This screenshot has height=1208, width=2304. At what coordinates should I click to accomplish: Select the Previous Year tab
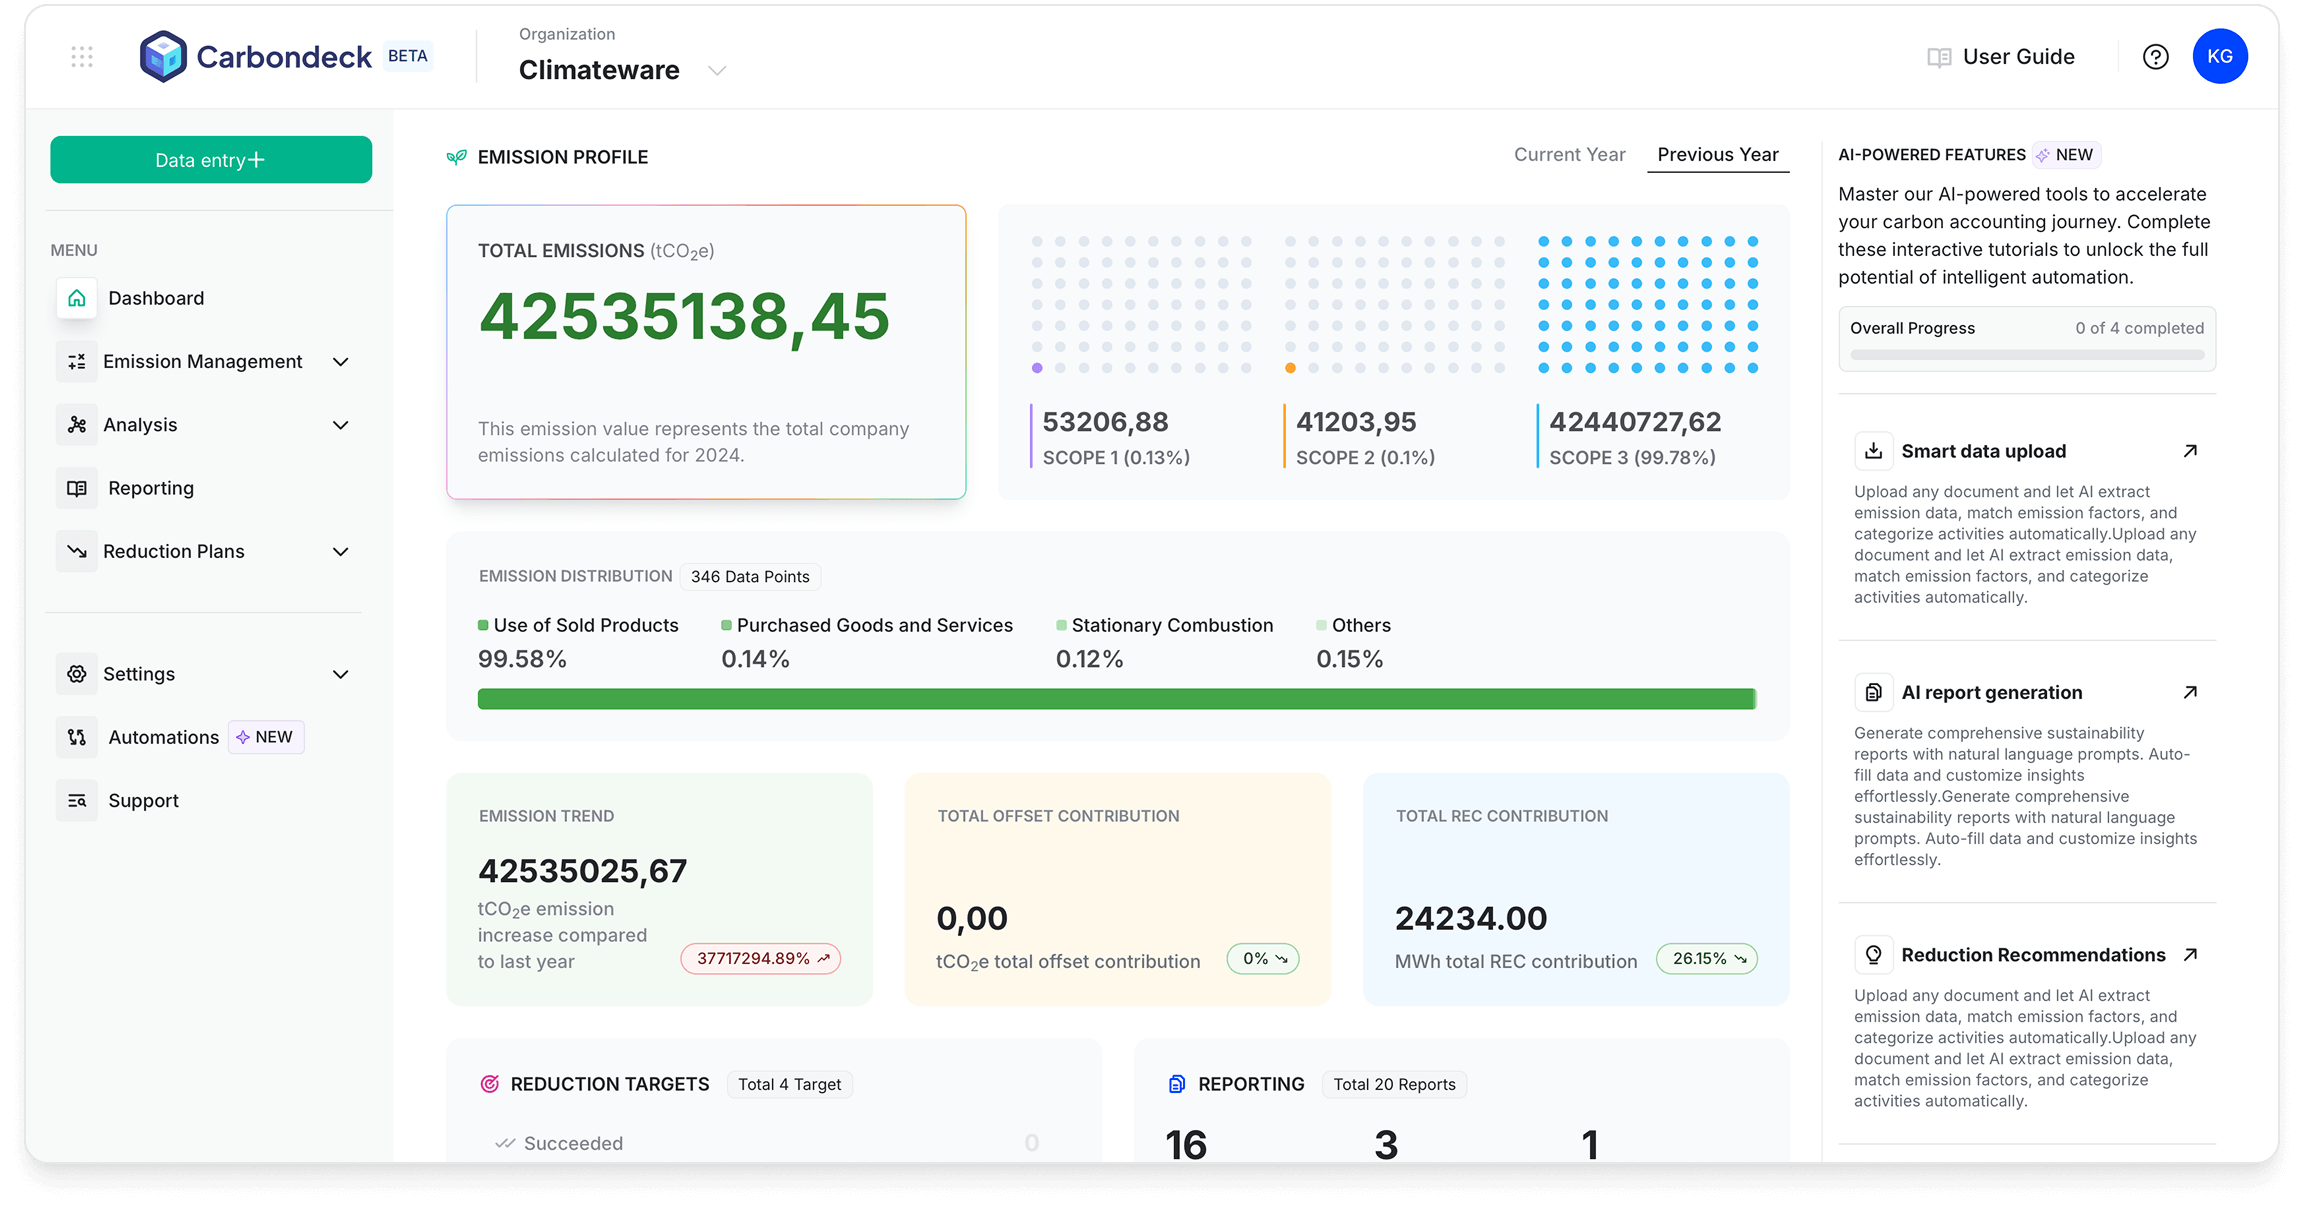1717,155
